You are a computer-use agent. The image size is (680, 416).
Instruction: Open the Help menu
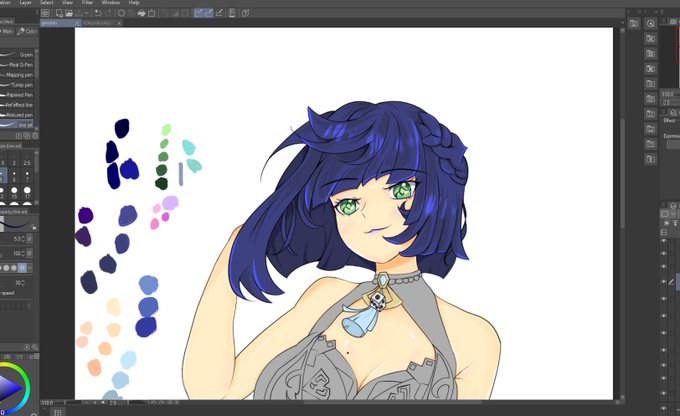pyautogui.click(x=134, y=2)
